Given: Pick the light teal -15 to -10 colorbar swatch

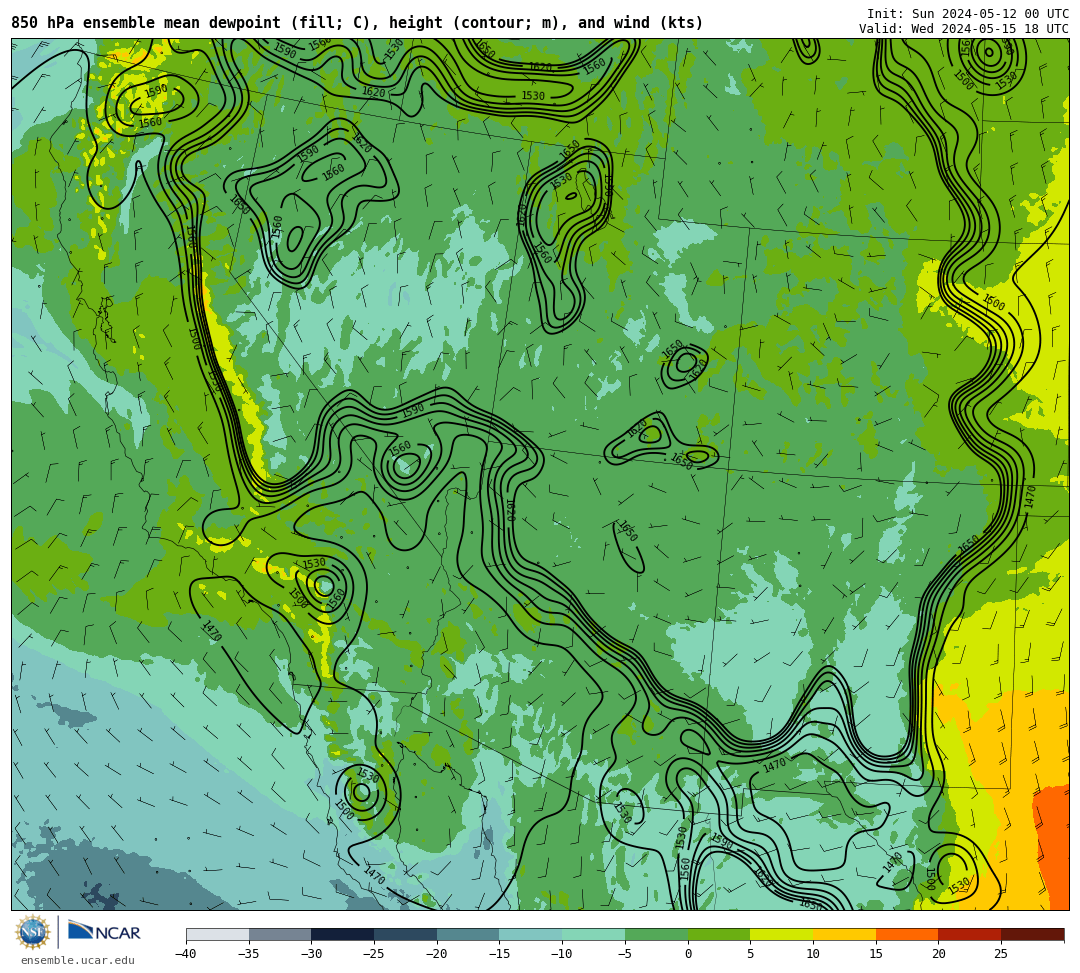Looking at the screenshot, I should click(x=531, y=934).
